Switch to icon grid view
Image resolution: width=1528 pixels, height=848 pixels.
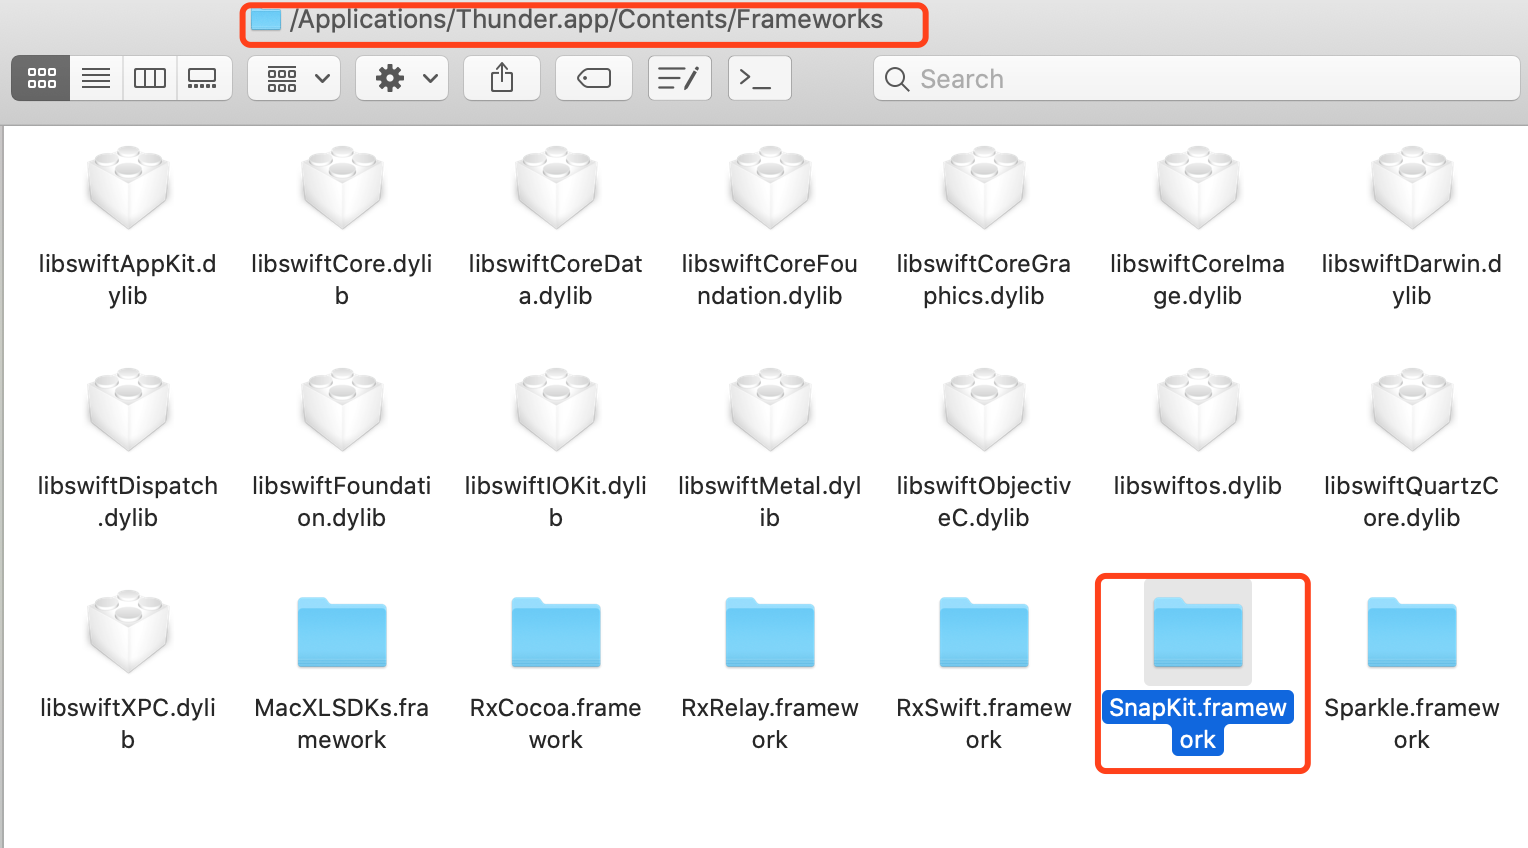[x=40, y=77]
